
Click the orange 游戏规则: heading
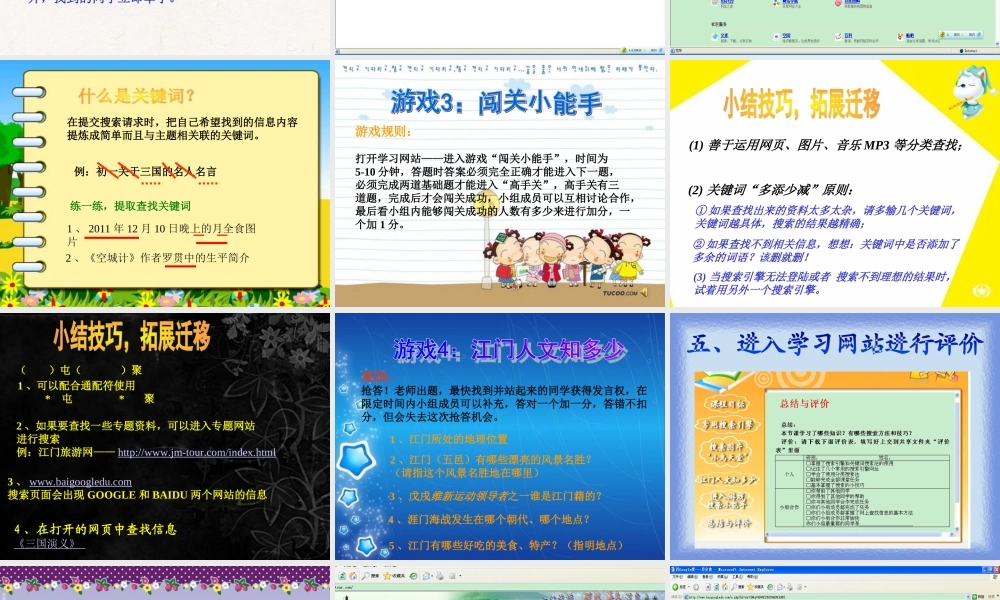coord(383,131)
